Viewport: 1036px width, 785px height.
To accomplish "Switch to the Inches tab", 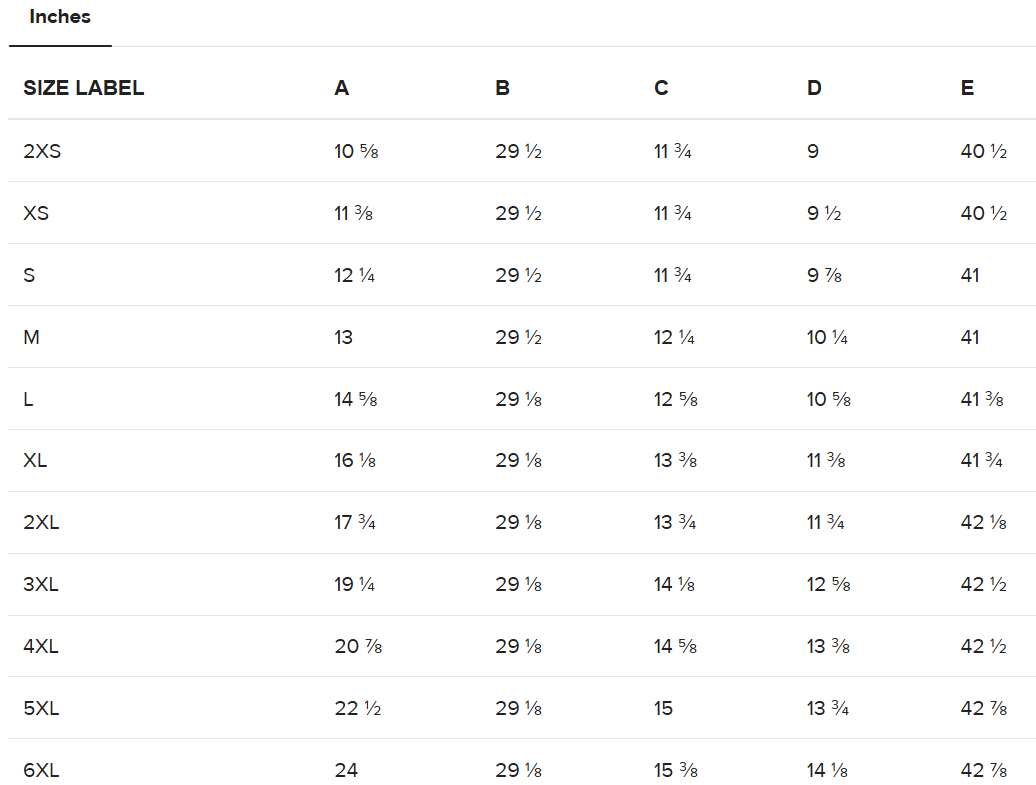I will (60, 17).
